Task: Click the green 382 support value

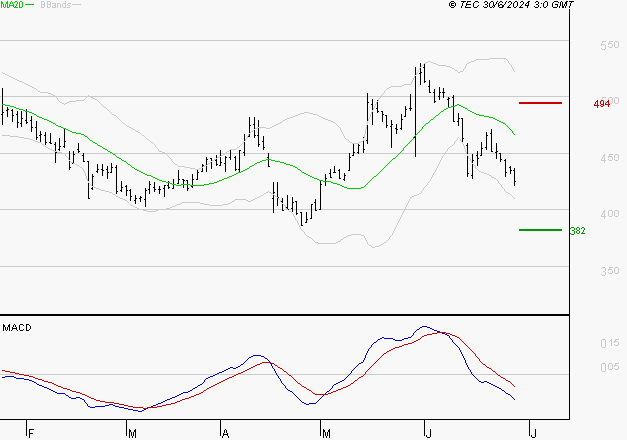Action: 578,231
